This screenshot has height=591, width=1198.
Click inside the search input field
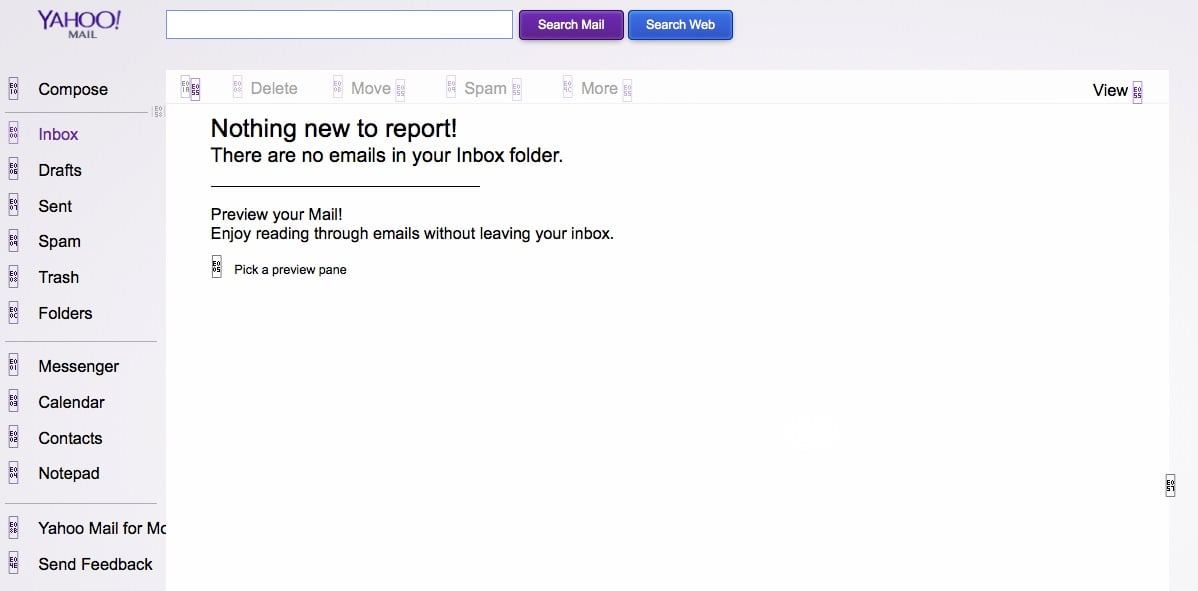(339, 24)
